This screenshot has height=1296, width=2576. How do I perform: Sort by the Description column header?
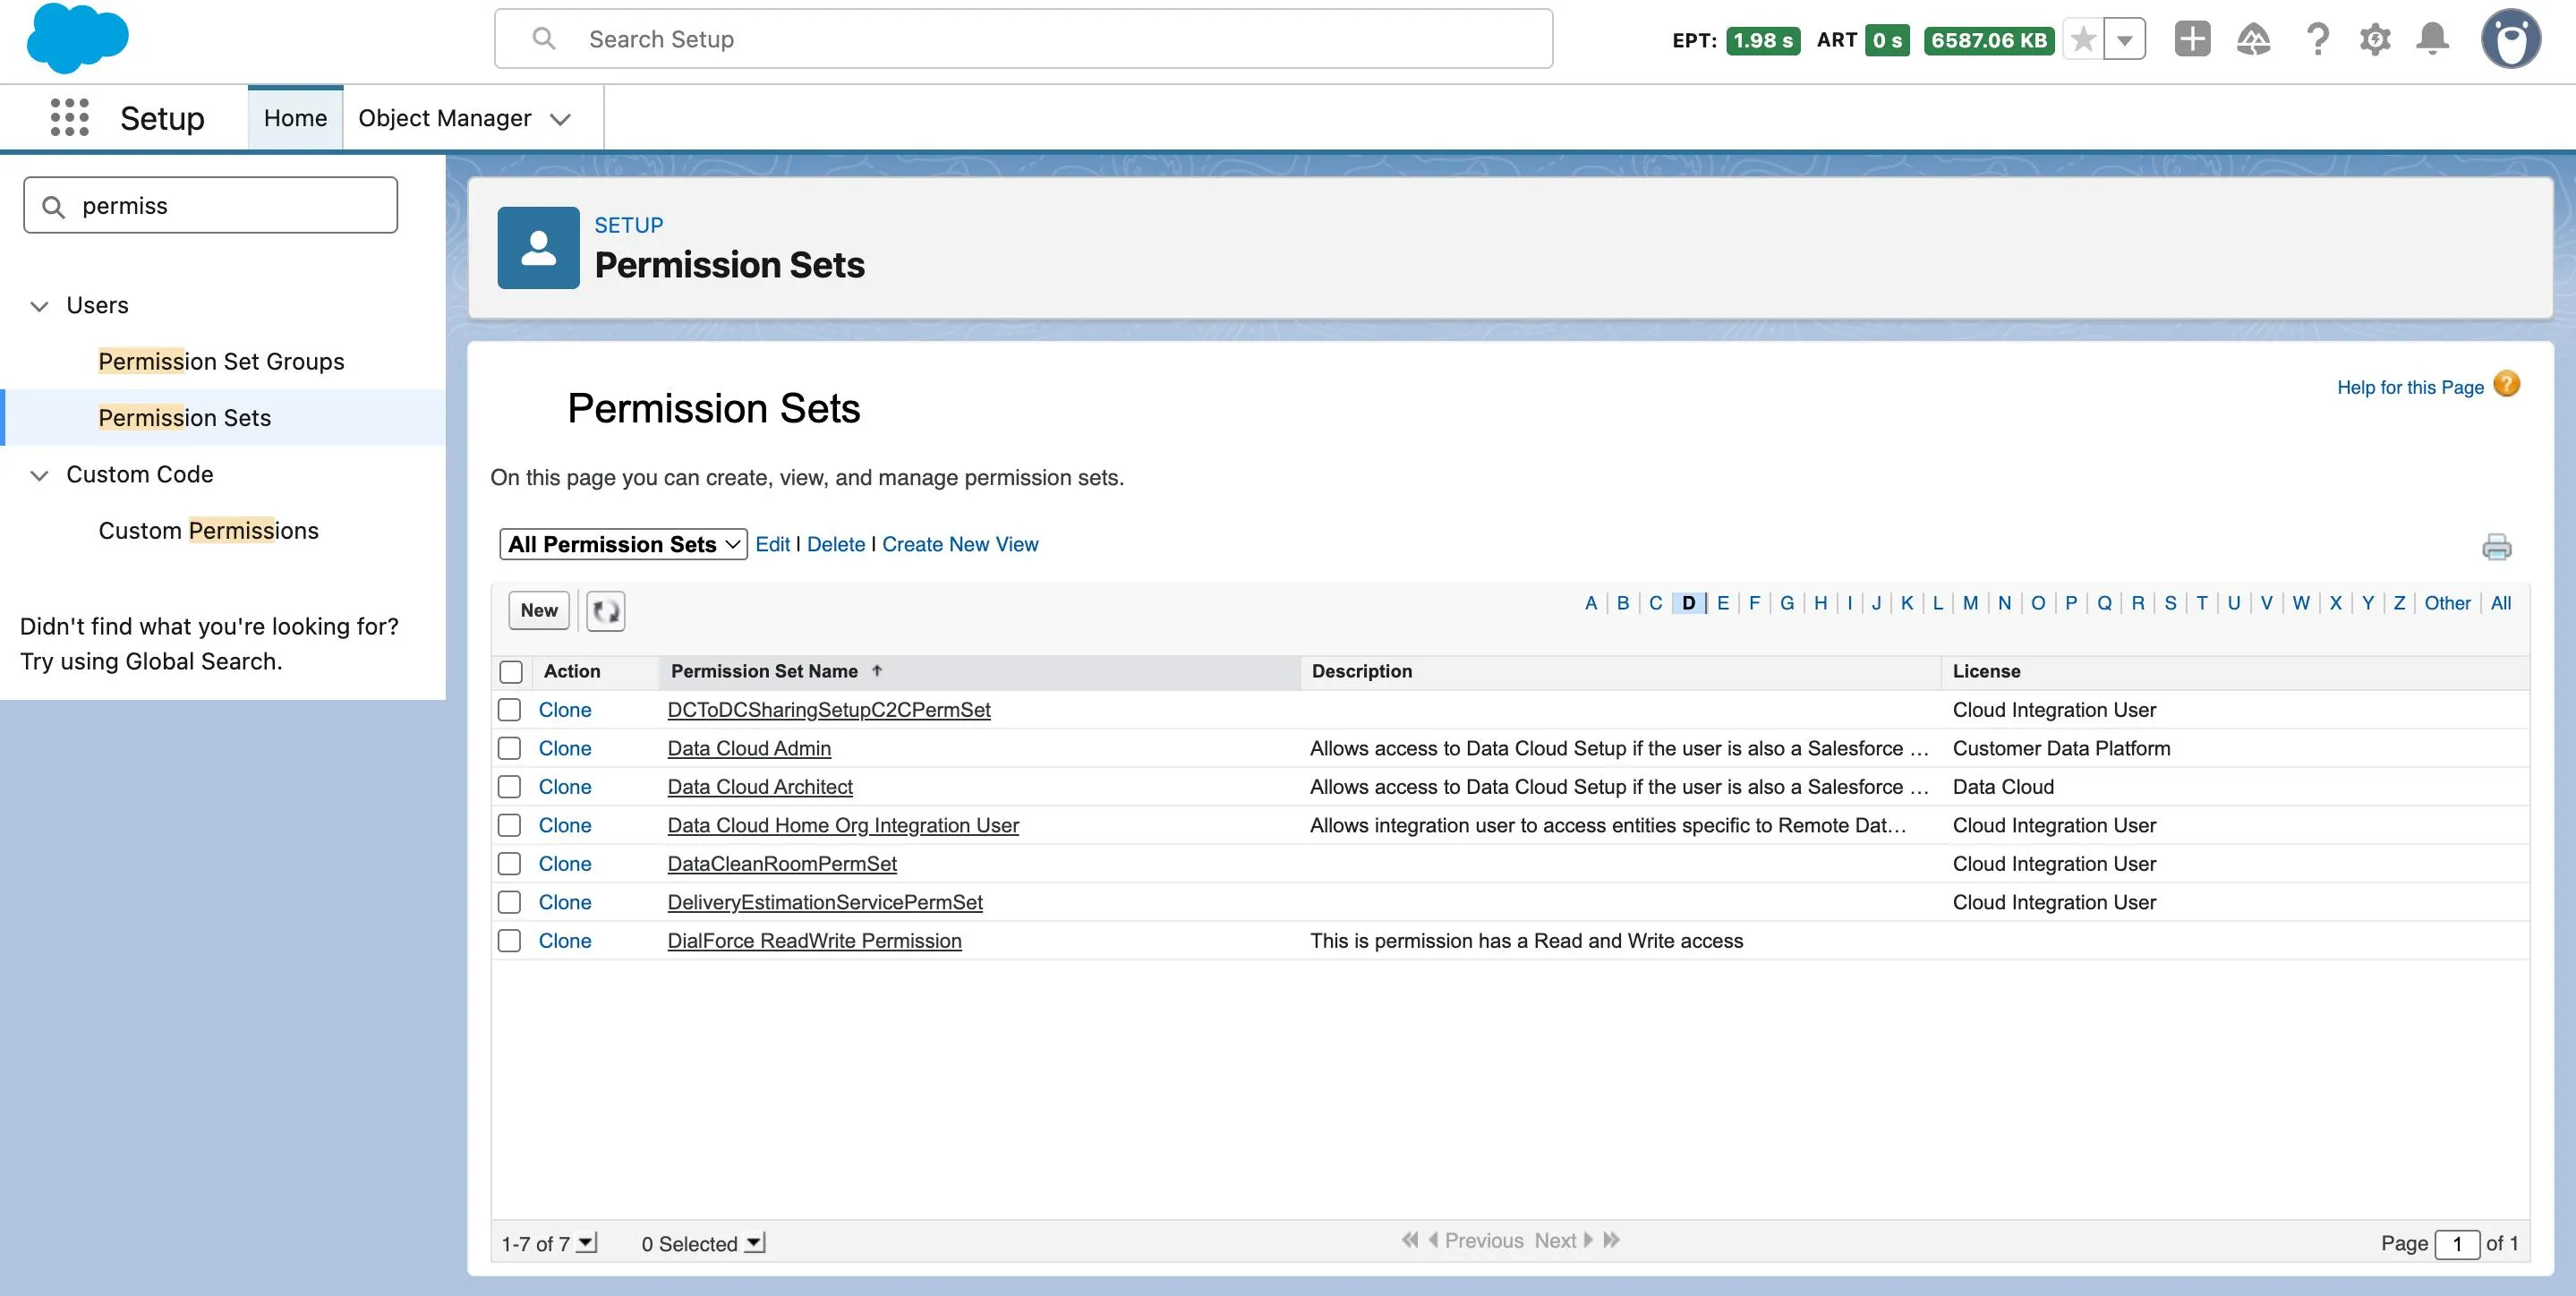[x=1362, y=671]
